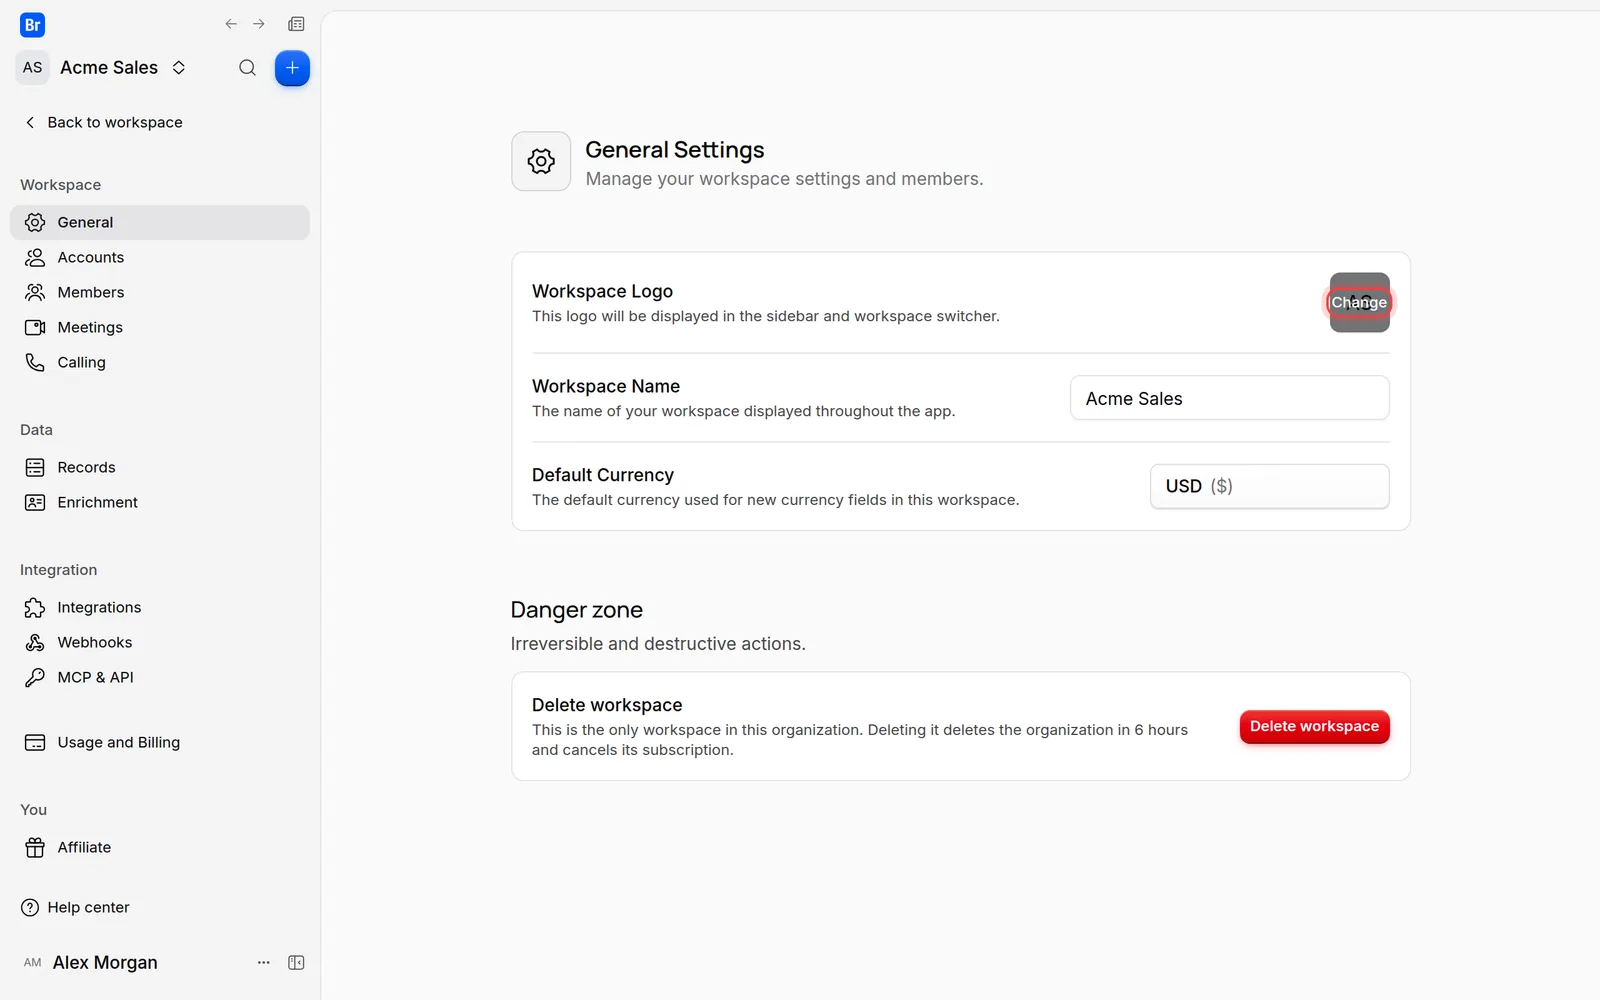The height and width of the screenshot is (1000, 1600).
Task: Click the Alex Morgan user profile
Action: 90,962
